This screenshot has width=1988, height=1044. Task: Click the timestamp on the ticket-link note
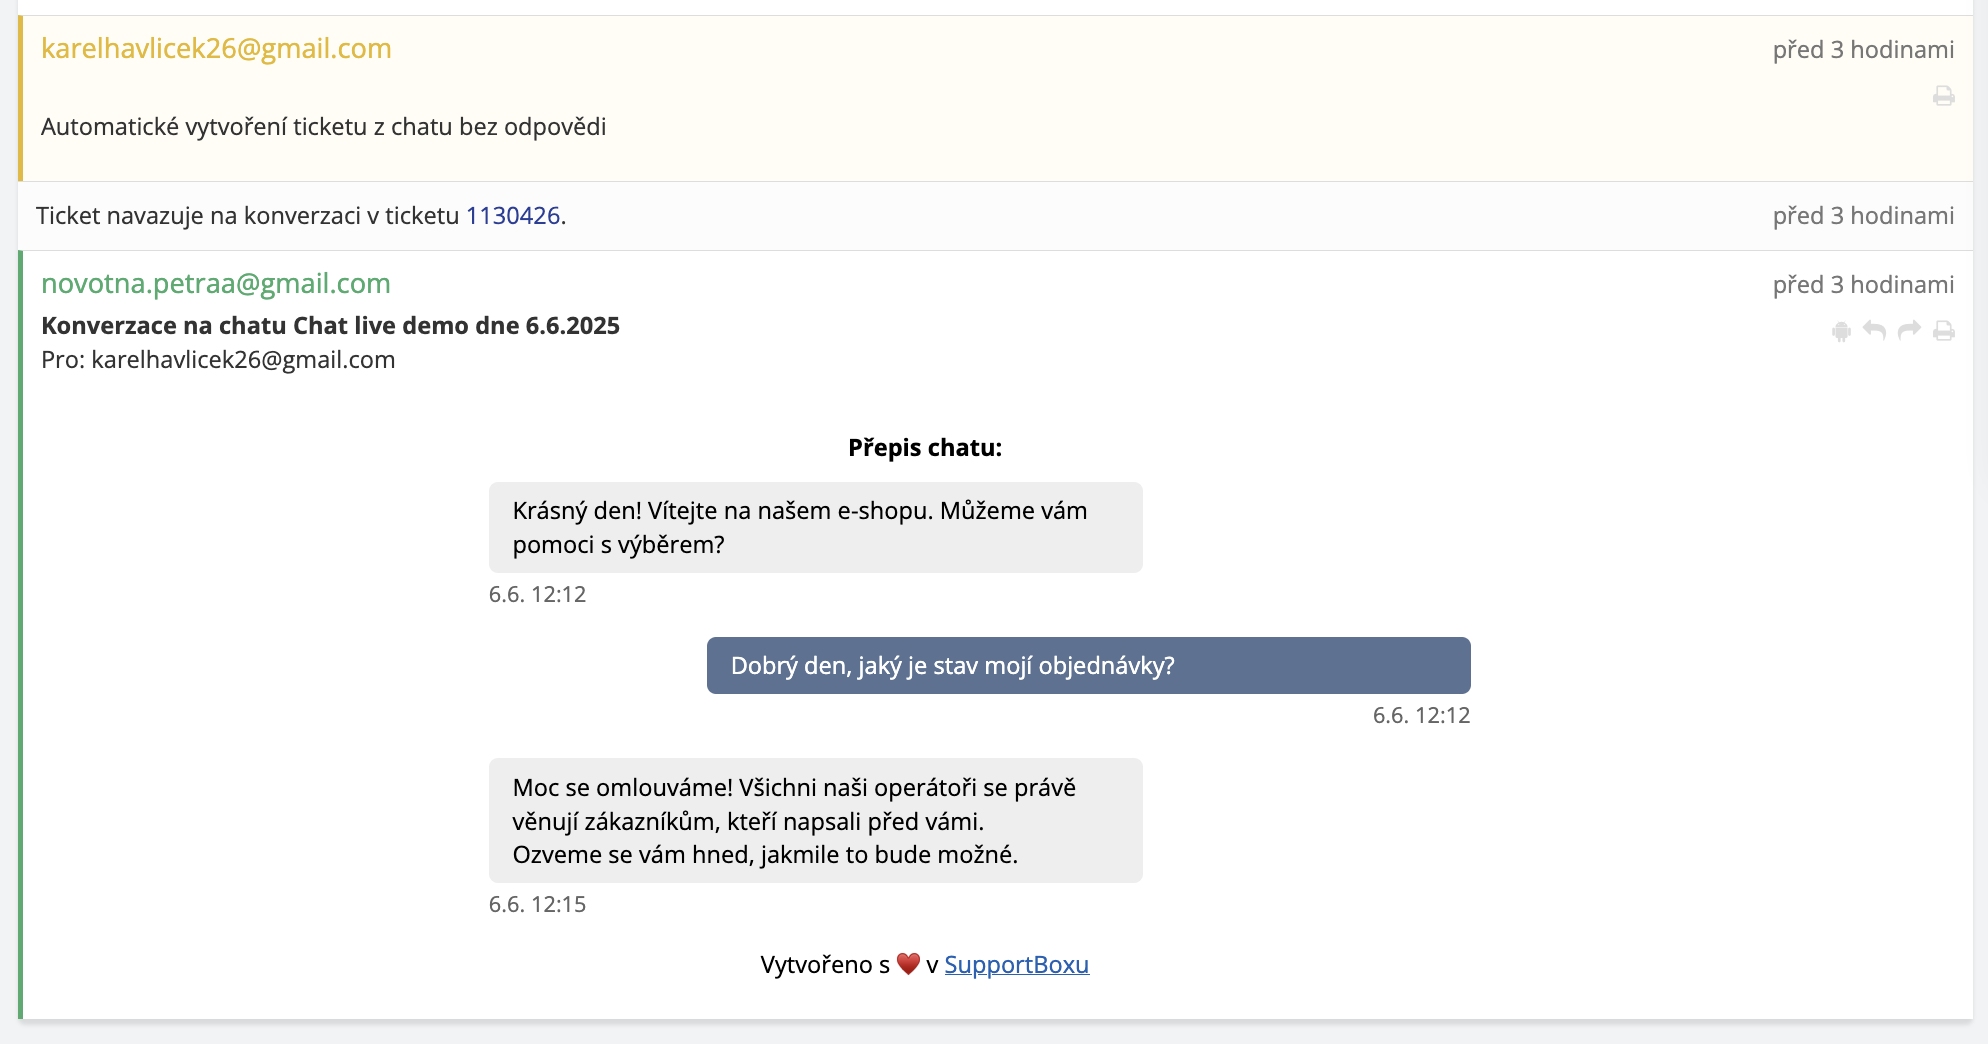[x=1862, y=216]
